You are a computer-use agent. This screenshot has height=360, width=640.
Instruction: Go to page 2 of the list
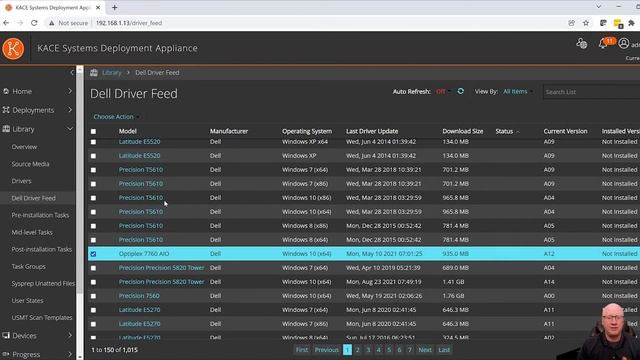click(358, 350)
